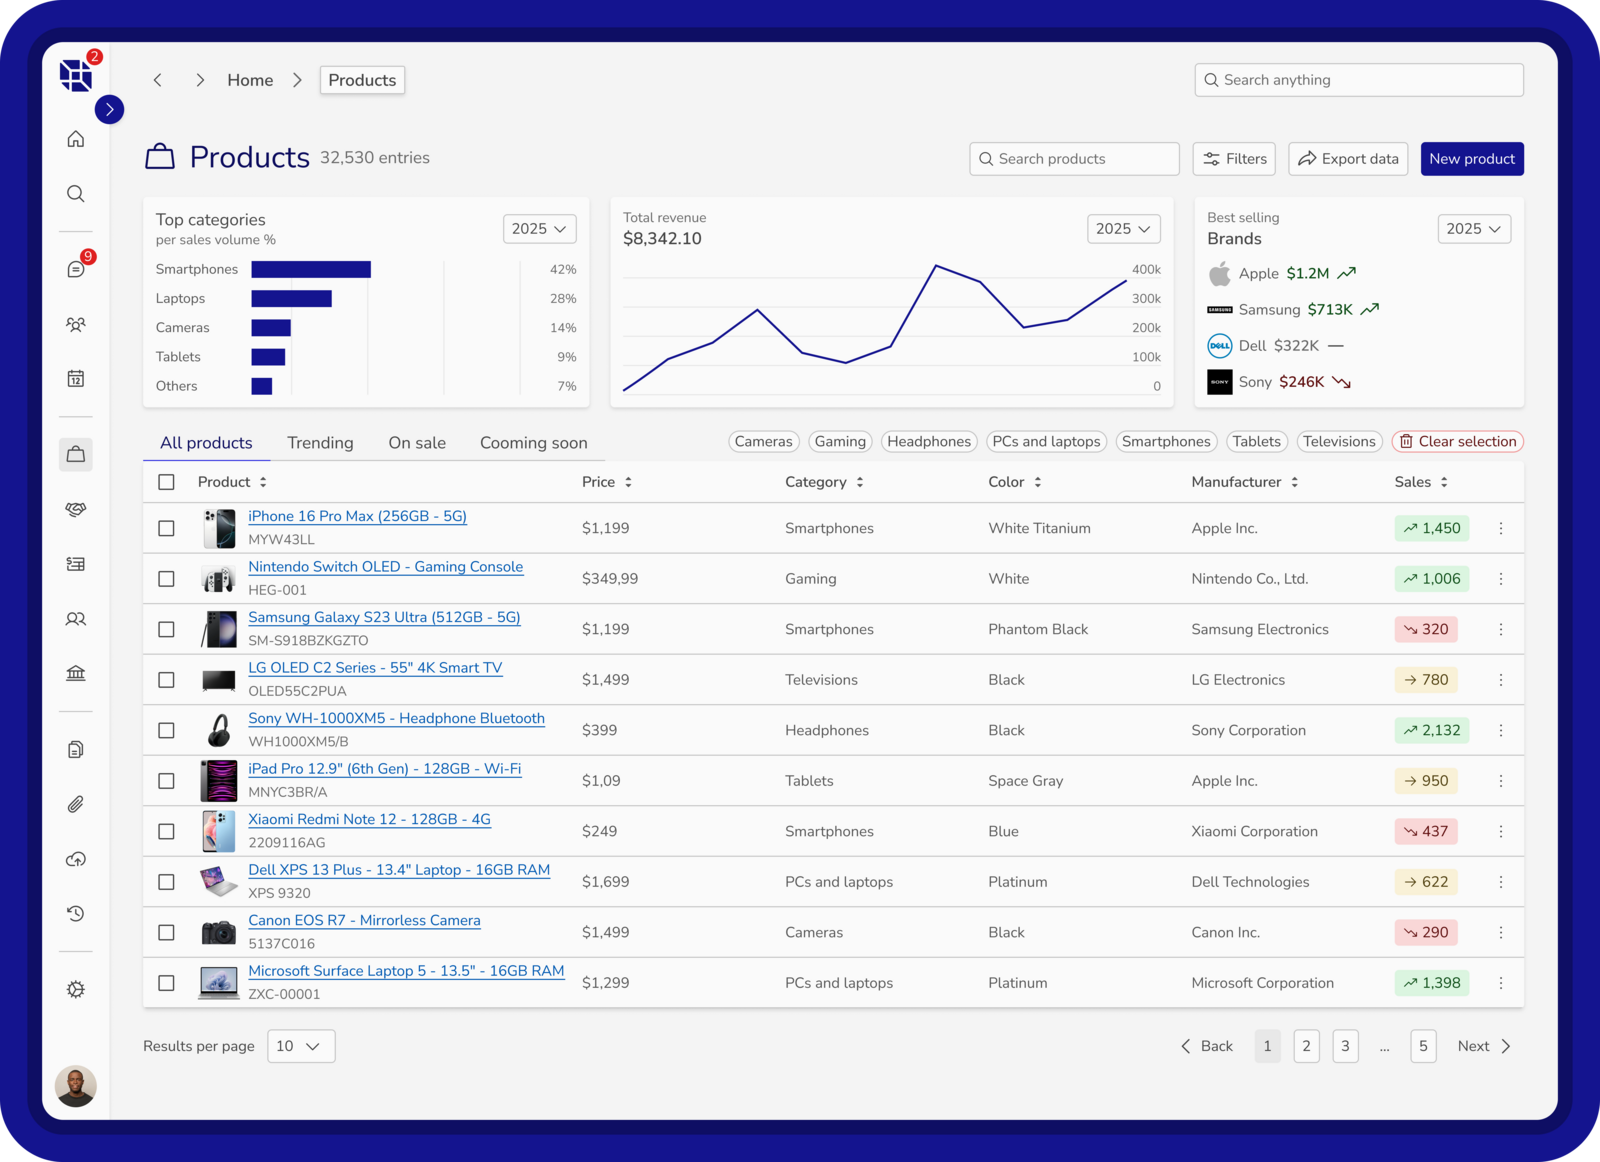Open the Filters button
The height and width of the screenshot is (1162, 1600).
click(1234, 159)
